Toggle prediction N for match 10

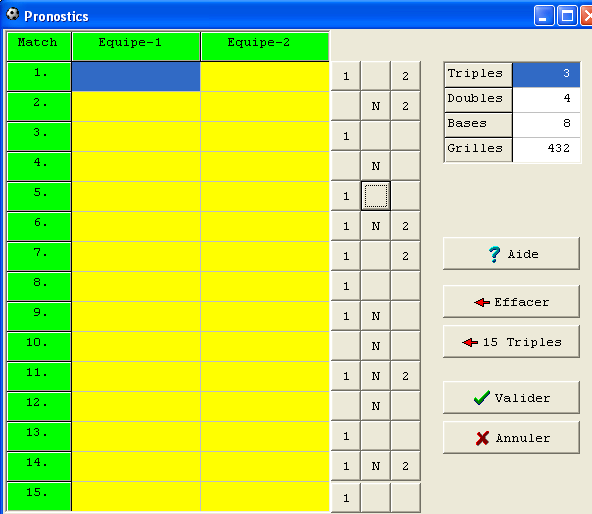click(x=376, y=346)
